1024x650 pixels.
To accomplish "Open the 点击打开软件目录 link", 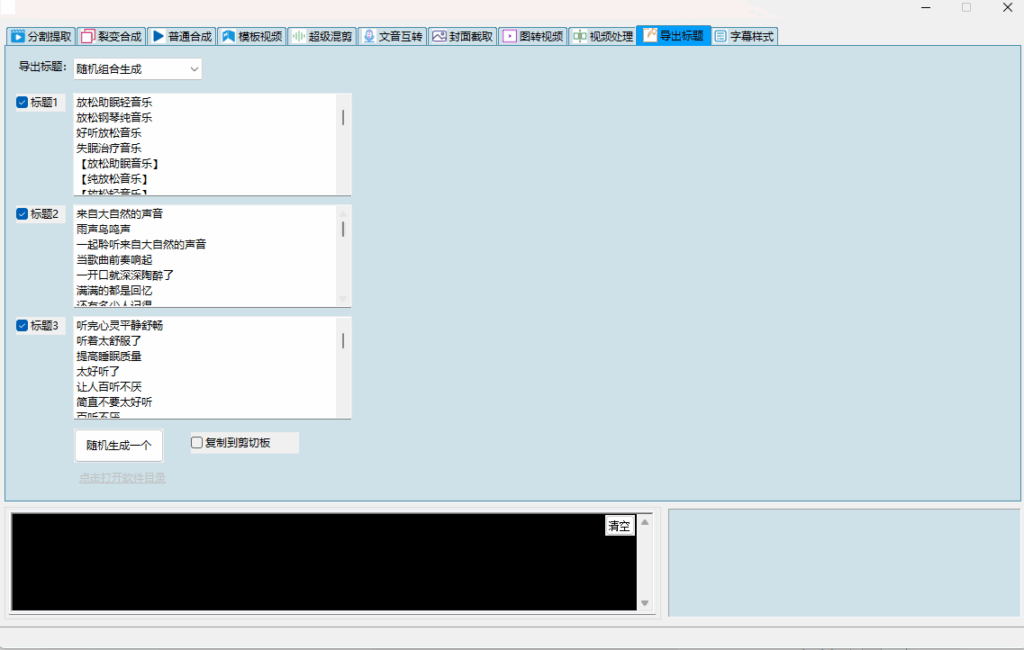I will click(x=122, y=478).
